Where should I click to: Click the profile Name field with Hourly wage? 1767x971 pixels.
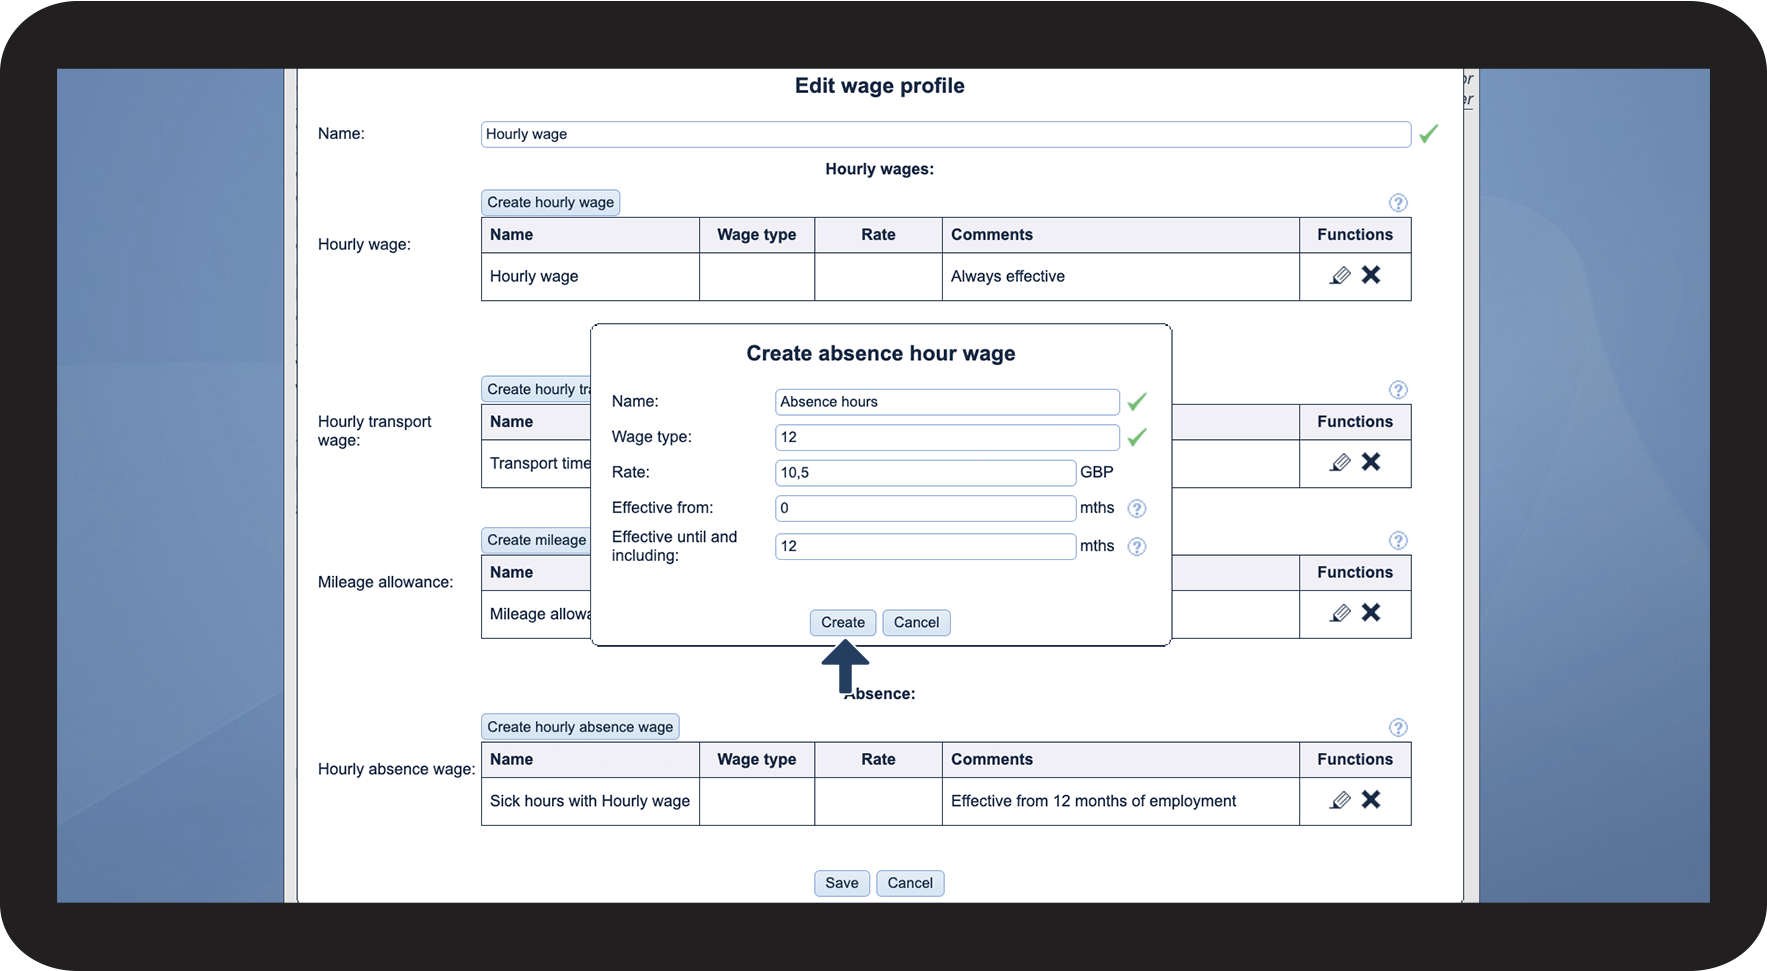tap(946, 134)
